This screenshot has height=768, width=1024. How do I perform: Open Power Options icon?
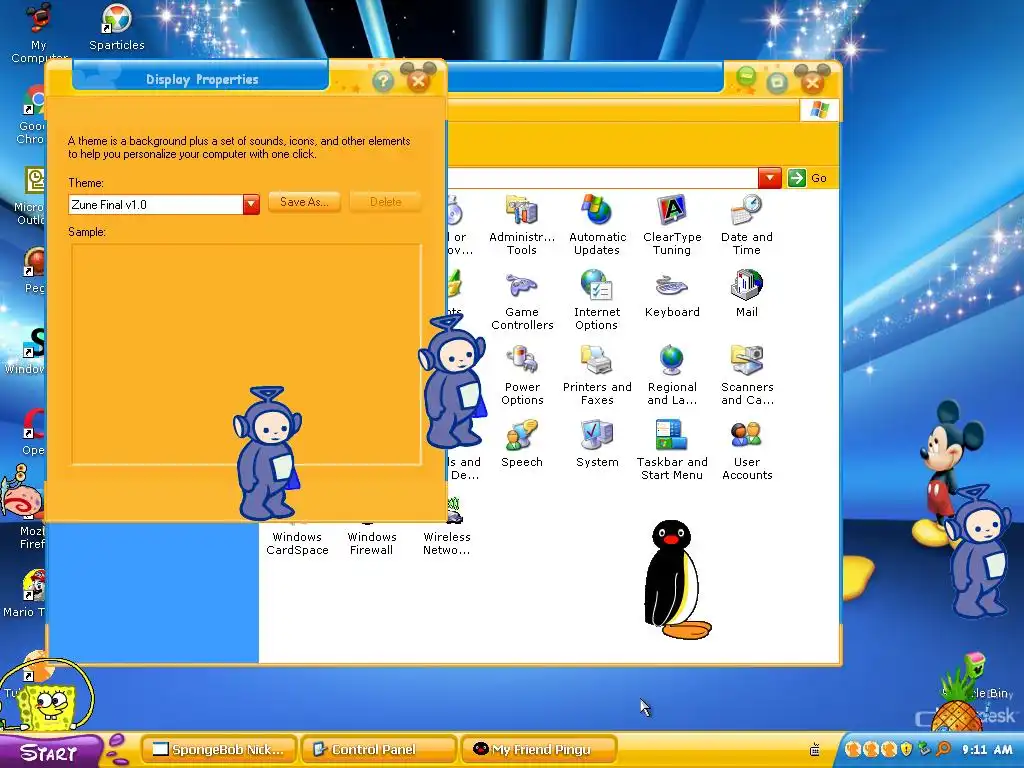pyautogui.click(x=522, y=375)
